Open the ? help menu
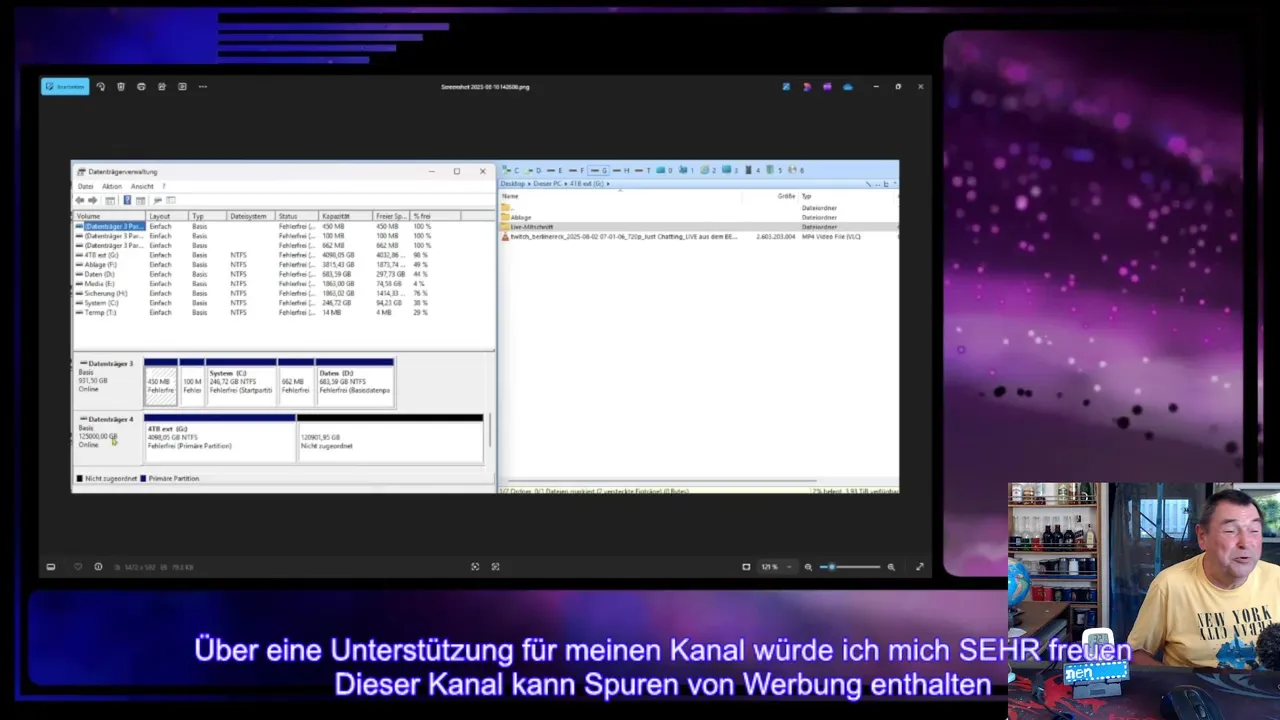The width and height of the screenshot is (1280, 720). (164, 186)
